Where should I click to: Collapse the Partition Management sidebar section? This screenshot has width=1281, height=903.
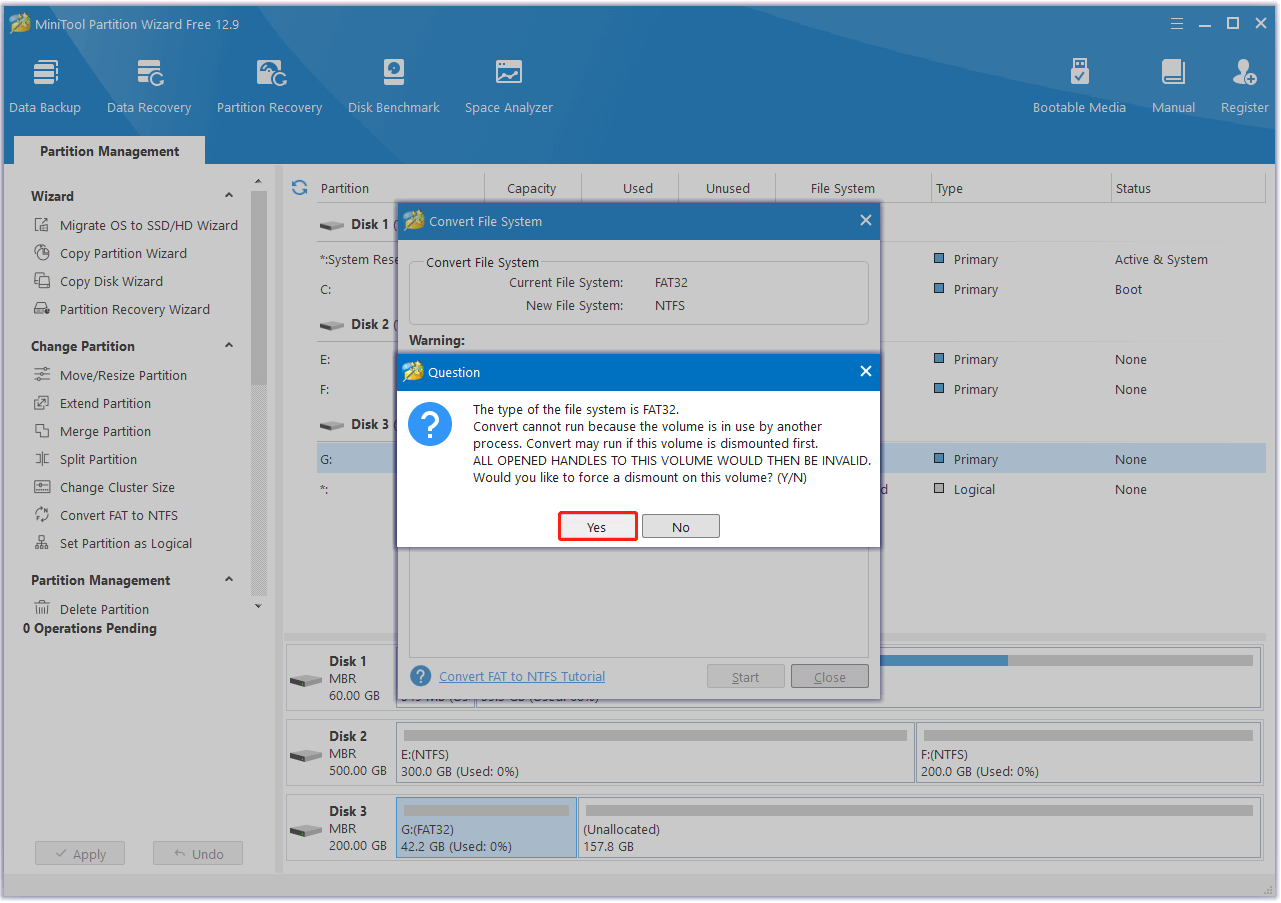[x=229, y=580]
